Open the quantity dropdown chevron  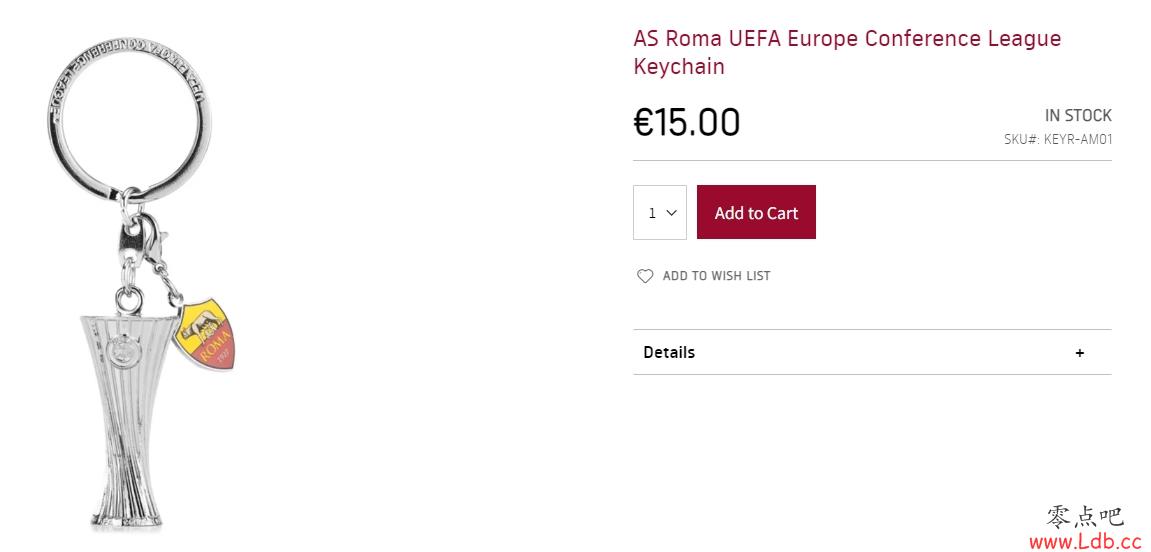click(671, 213)
